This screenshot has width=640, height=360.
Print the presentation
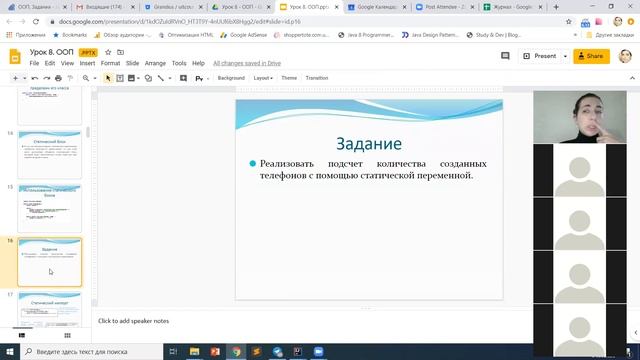tap(58, 78)
